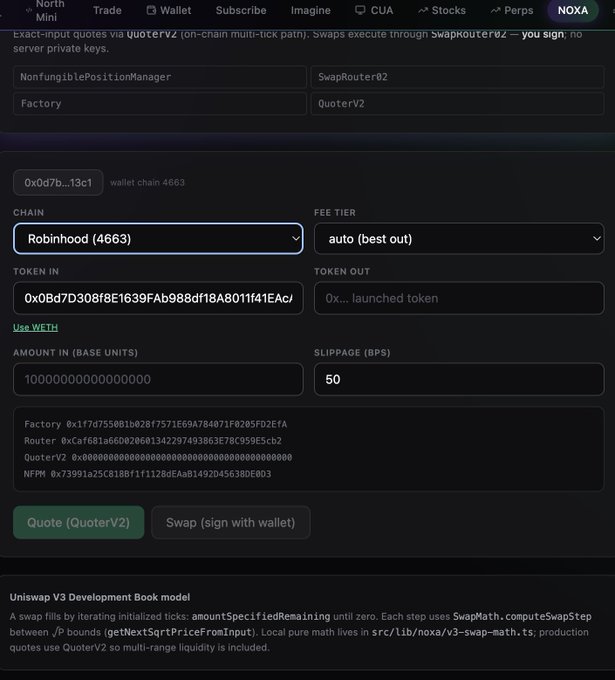The width and height of the screenshot is (615, 680).
Task: Click the SwapMath.computeSwapStep code text
Action: 522,616
